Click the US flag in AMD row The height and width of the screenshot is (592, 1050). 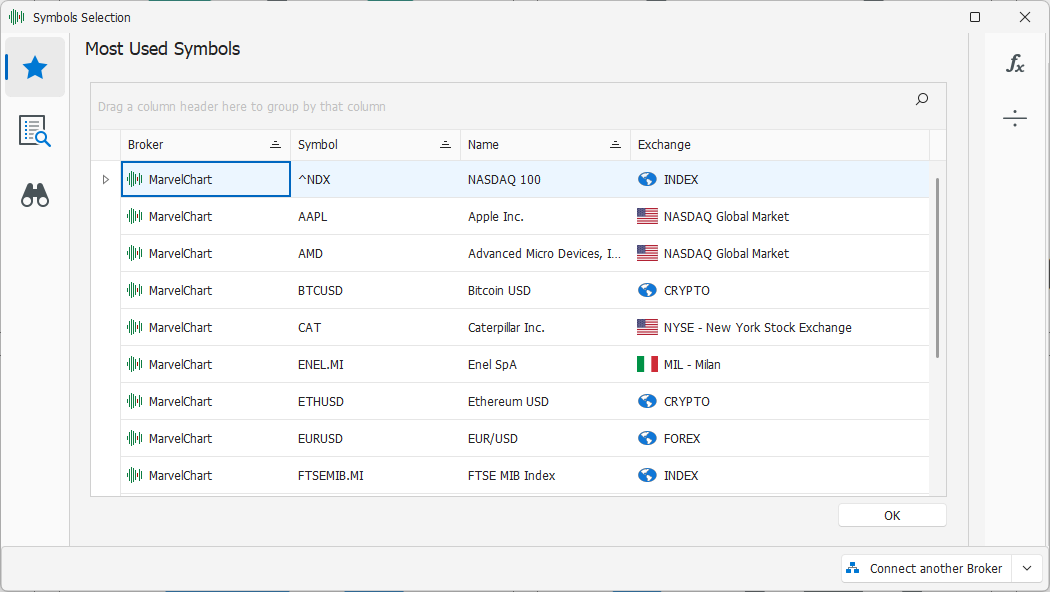[x=647, y=253]
